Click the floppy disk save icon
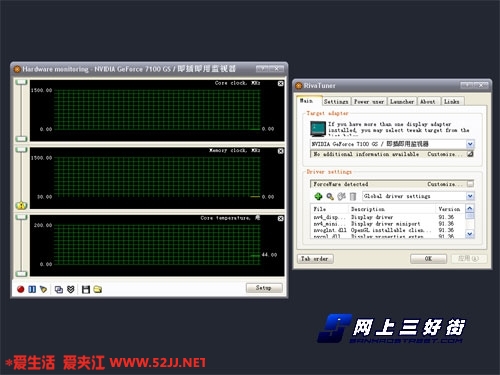Viewport: 500px width, 375px height. 86,289
